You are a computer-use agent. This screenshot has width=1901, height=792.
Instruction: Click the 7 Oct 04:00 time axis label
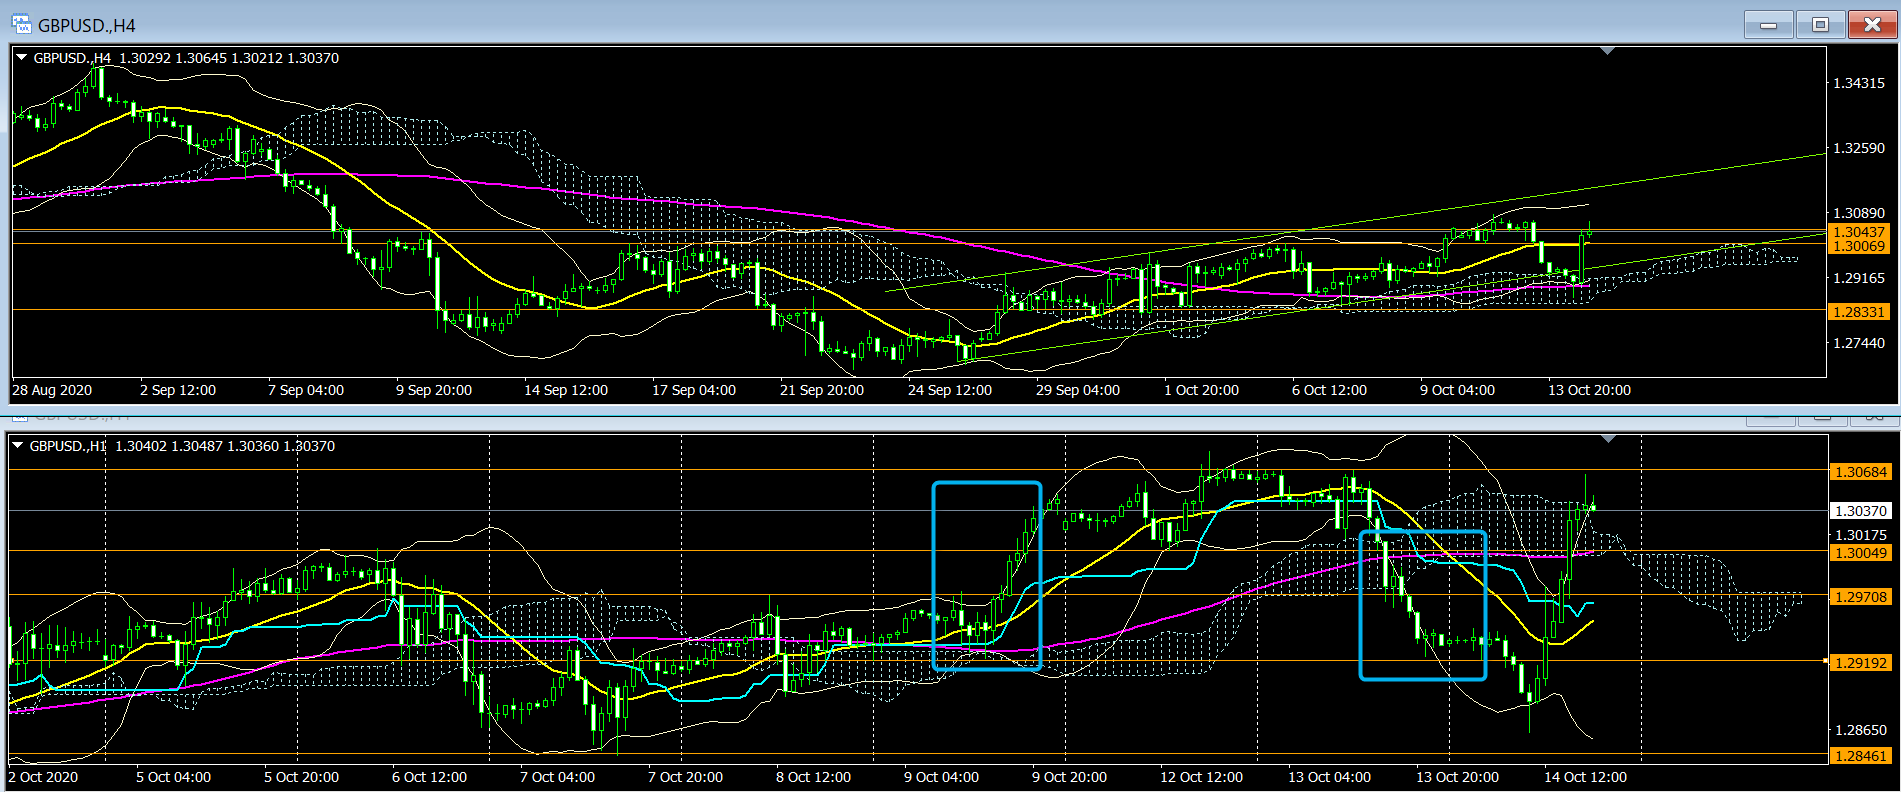click(558, 777)
